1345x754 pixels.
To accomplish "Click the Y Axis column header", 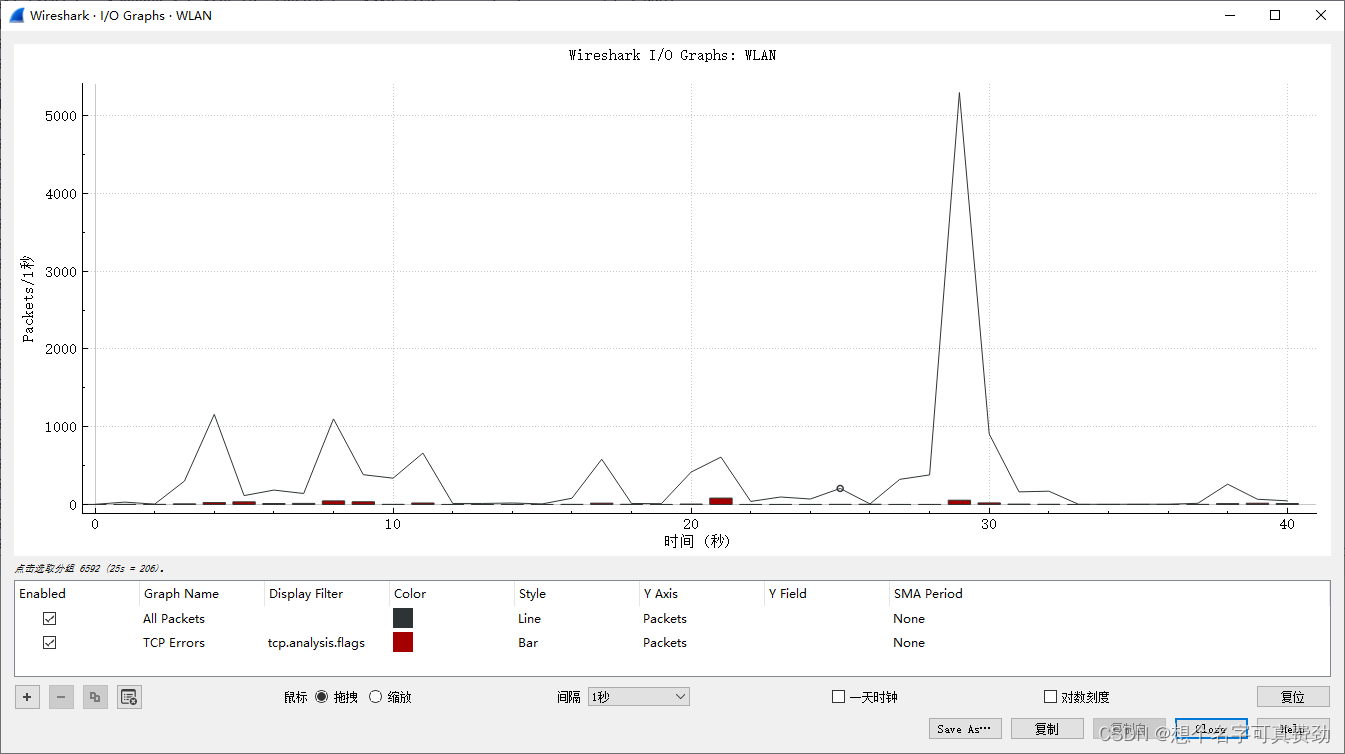I will coord(702,593).
